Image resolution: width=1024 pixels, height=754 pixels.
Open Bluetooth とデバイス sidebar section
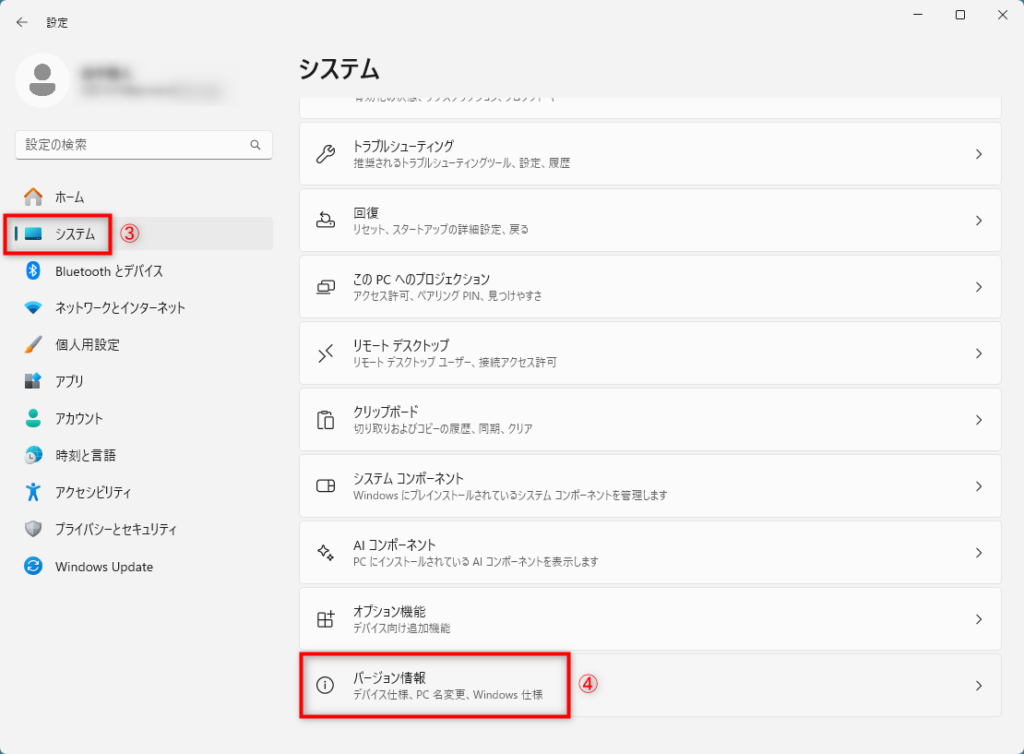[x=109, y=271]
